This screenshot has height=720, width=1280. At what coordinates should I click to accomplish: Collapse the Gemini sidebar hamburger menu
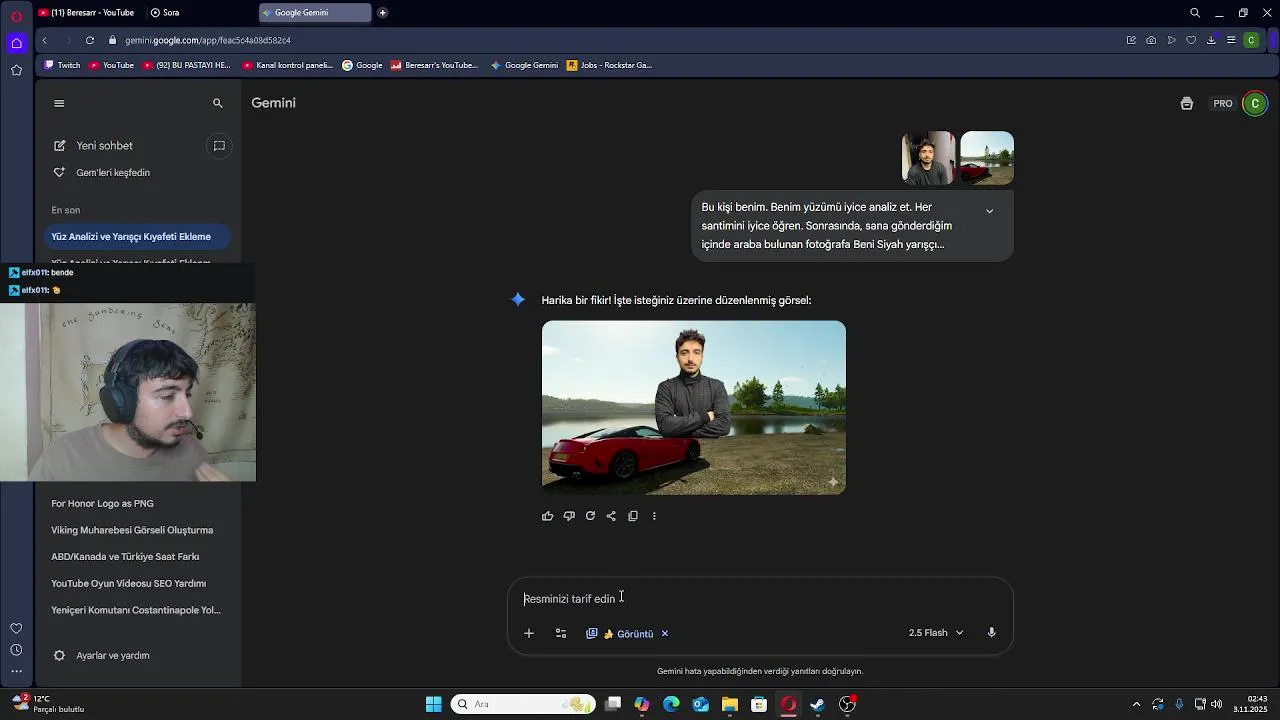59,103
